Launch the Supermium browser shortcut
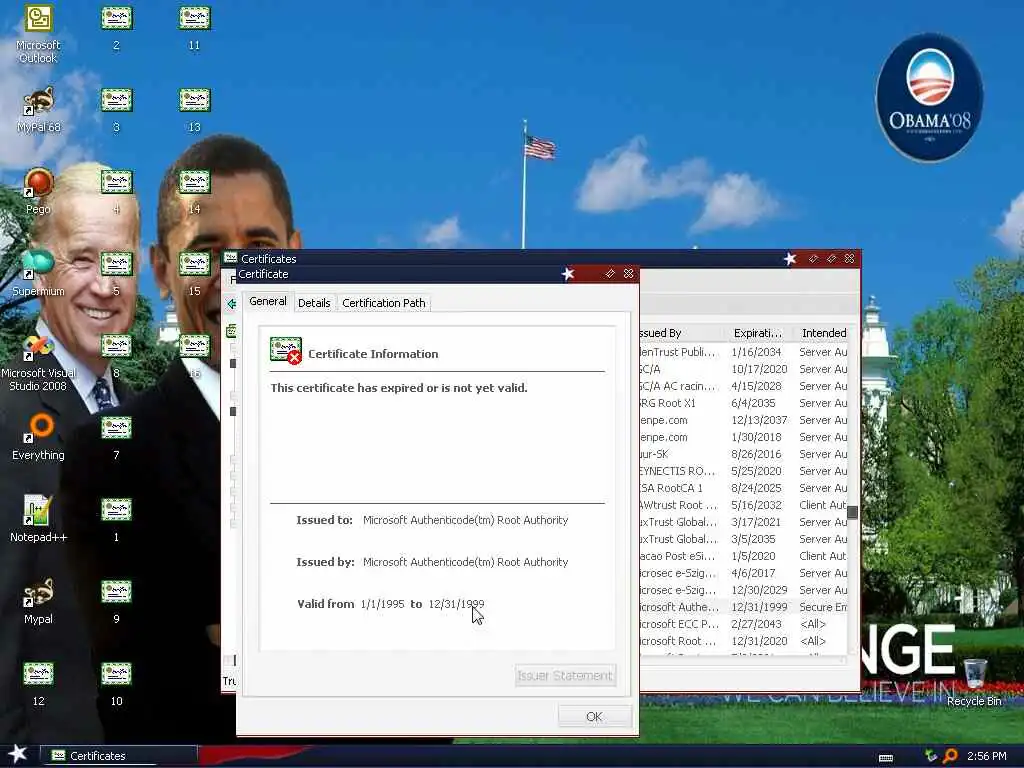 coord(38,274)
